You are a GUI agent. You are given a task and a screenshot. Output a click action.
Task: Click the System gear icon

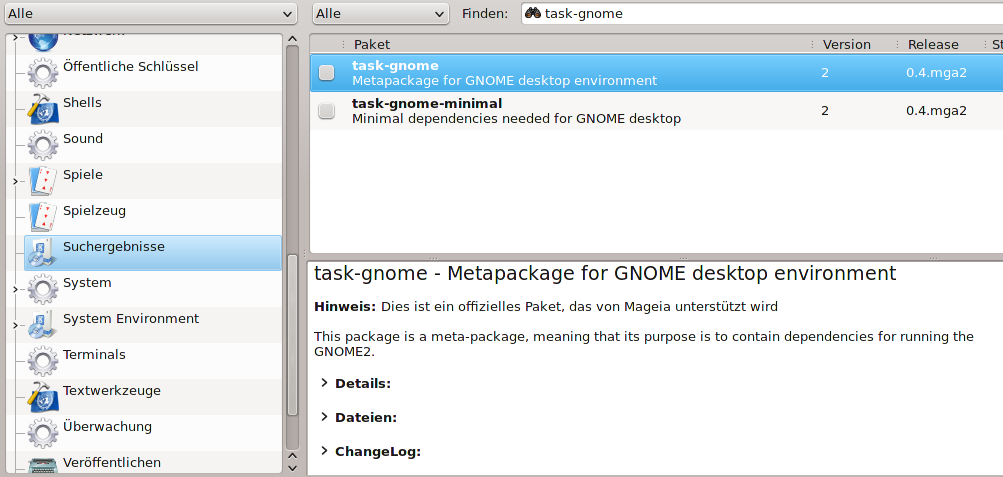tap(43, 288)
